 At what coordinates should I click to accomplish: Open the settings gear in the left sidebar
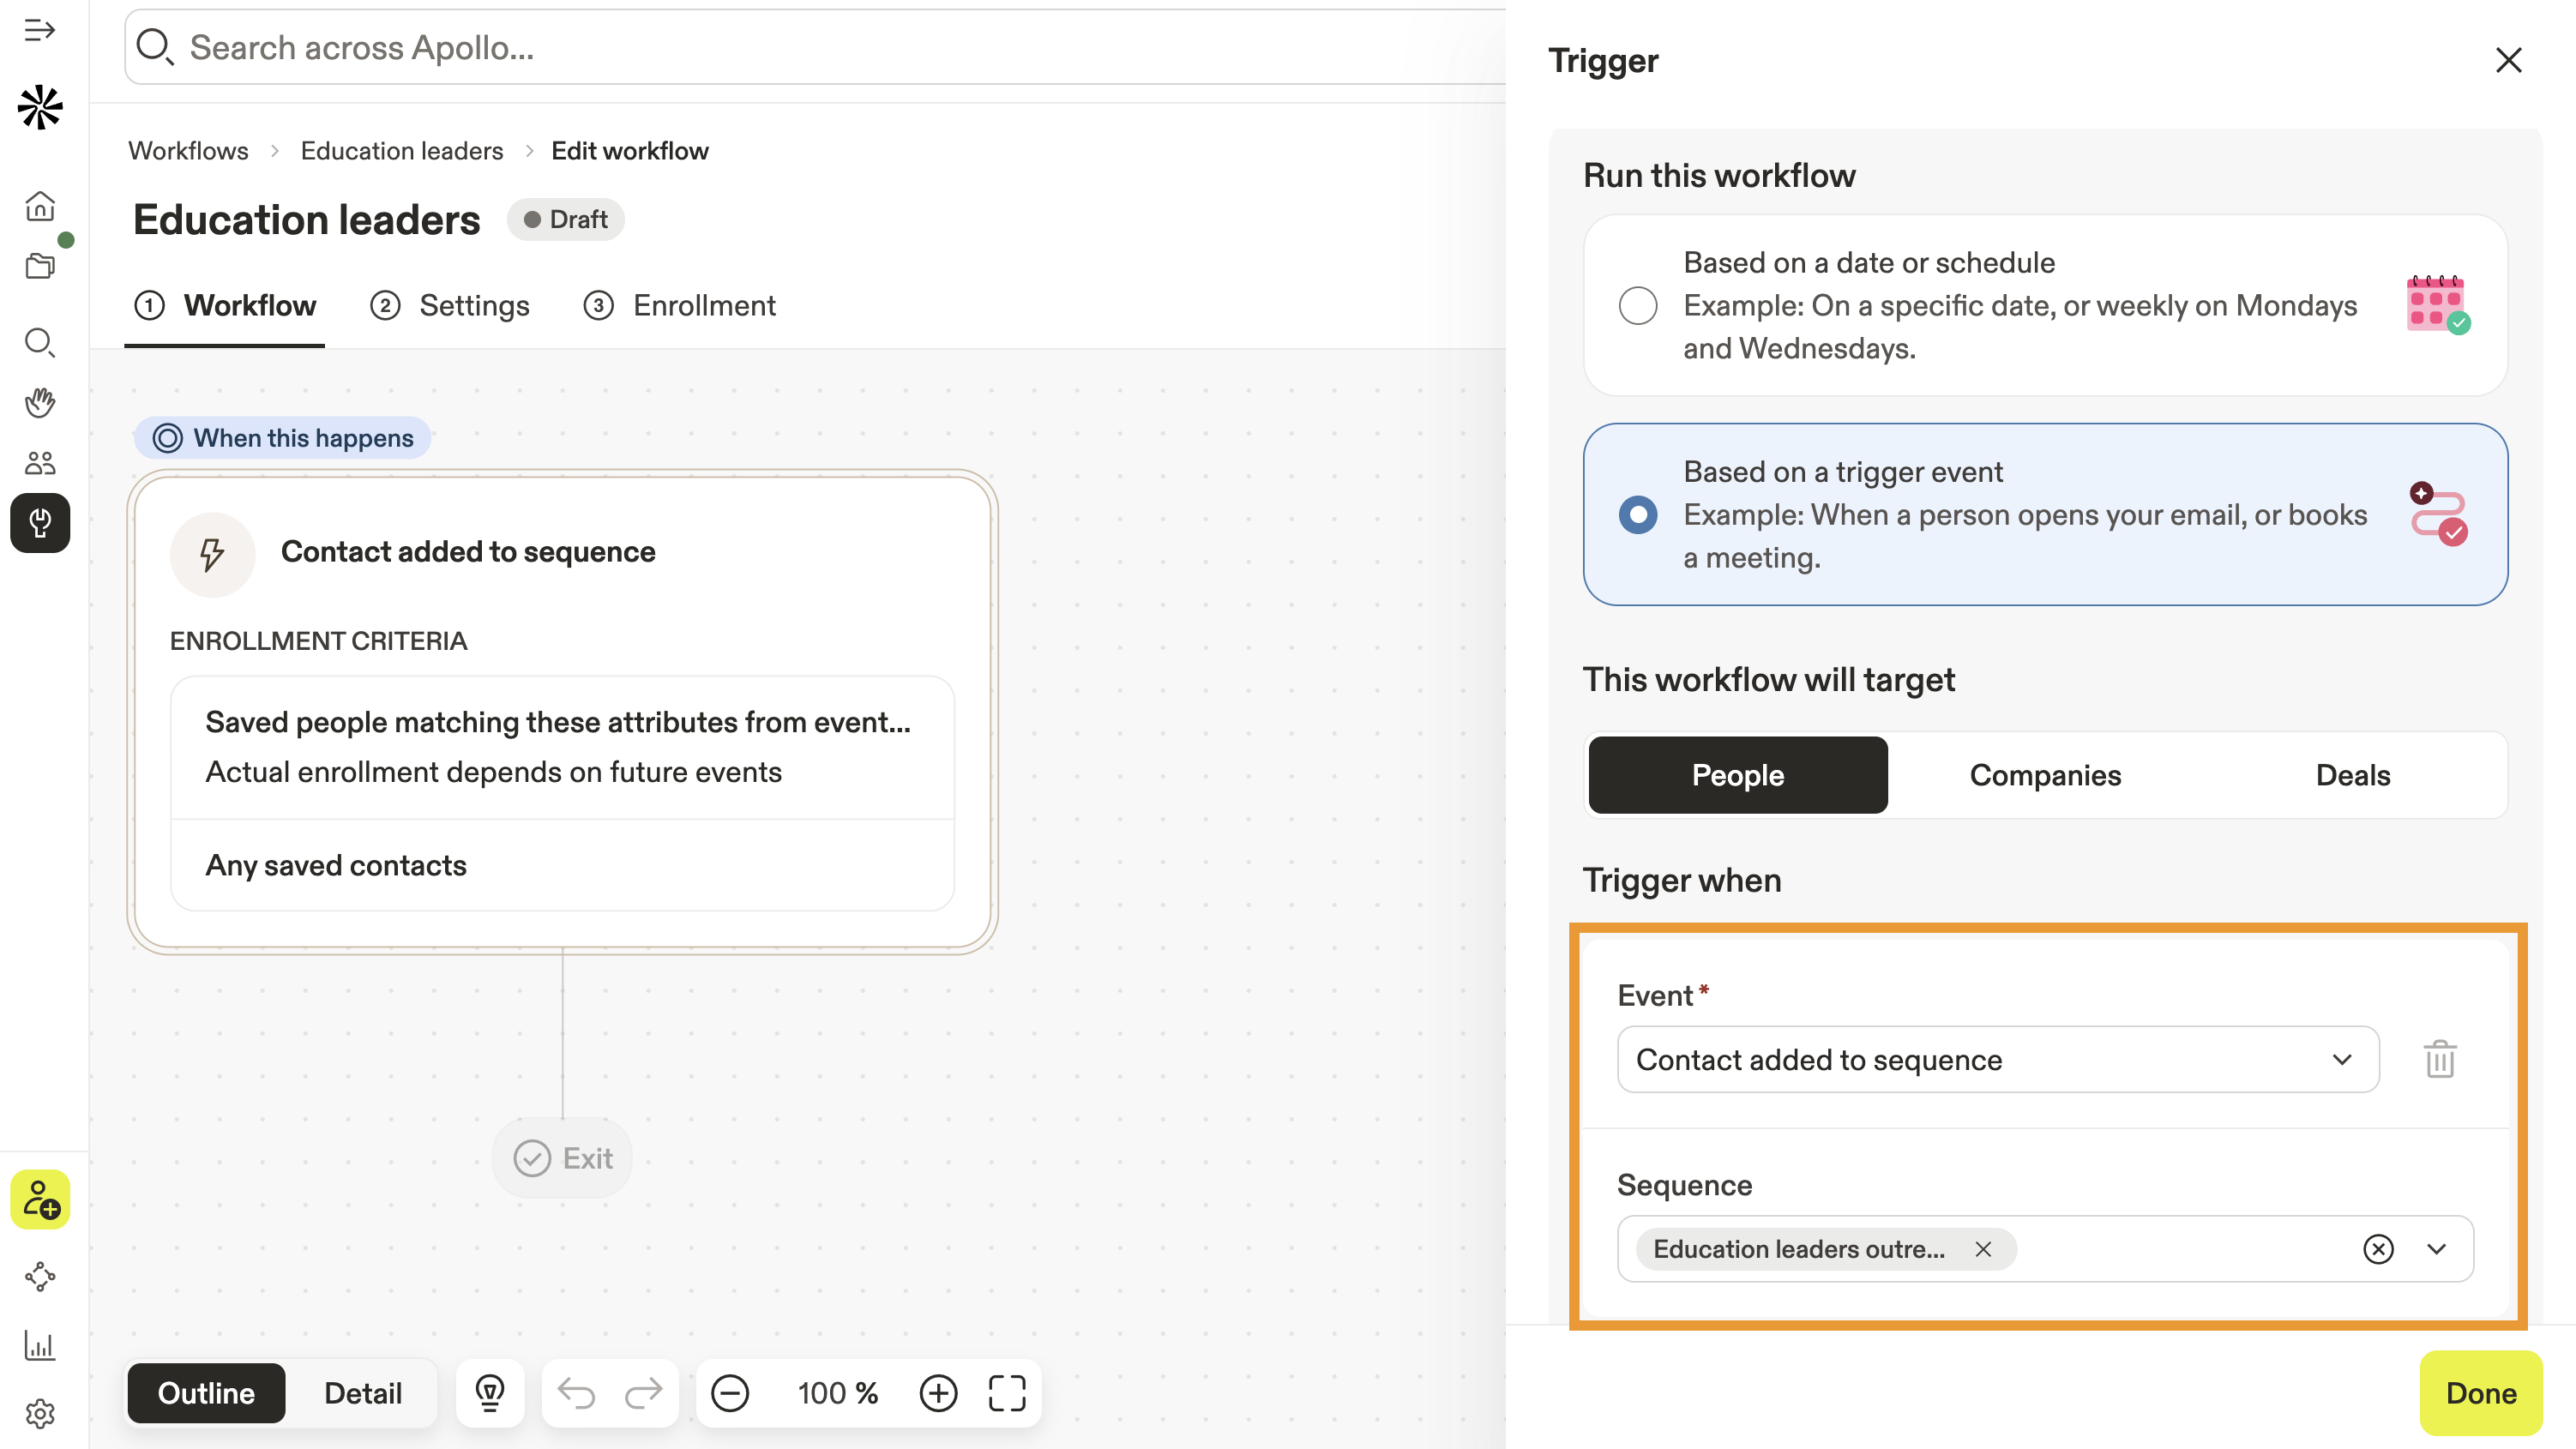click(x=40, y=1413)
